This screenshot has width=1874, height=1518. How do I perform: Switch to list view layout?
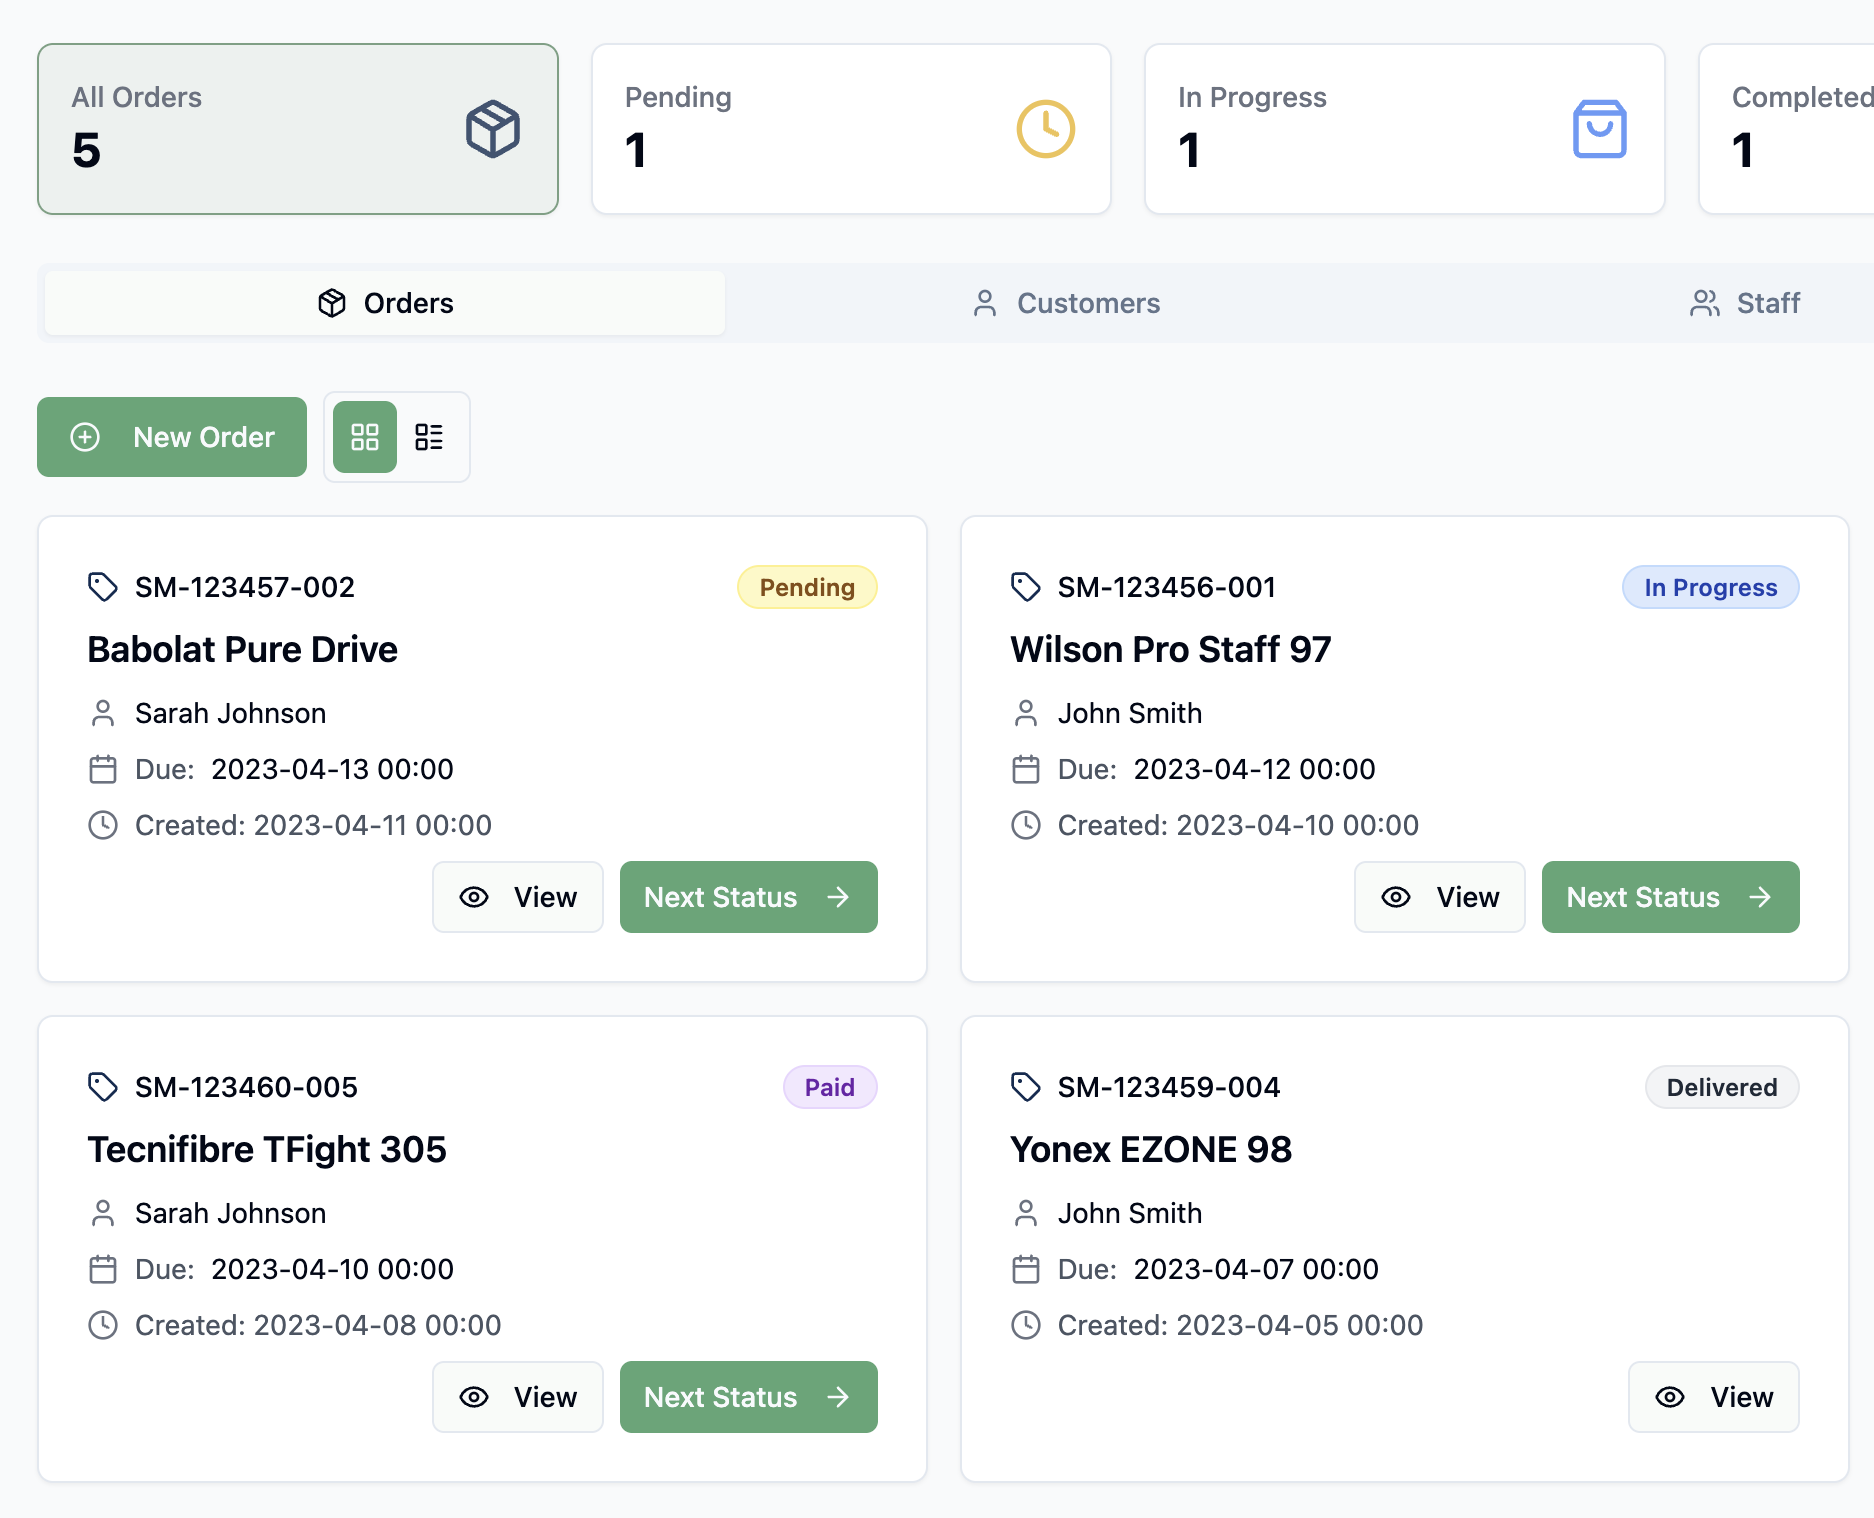(429, 437)
